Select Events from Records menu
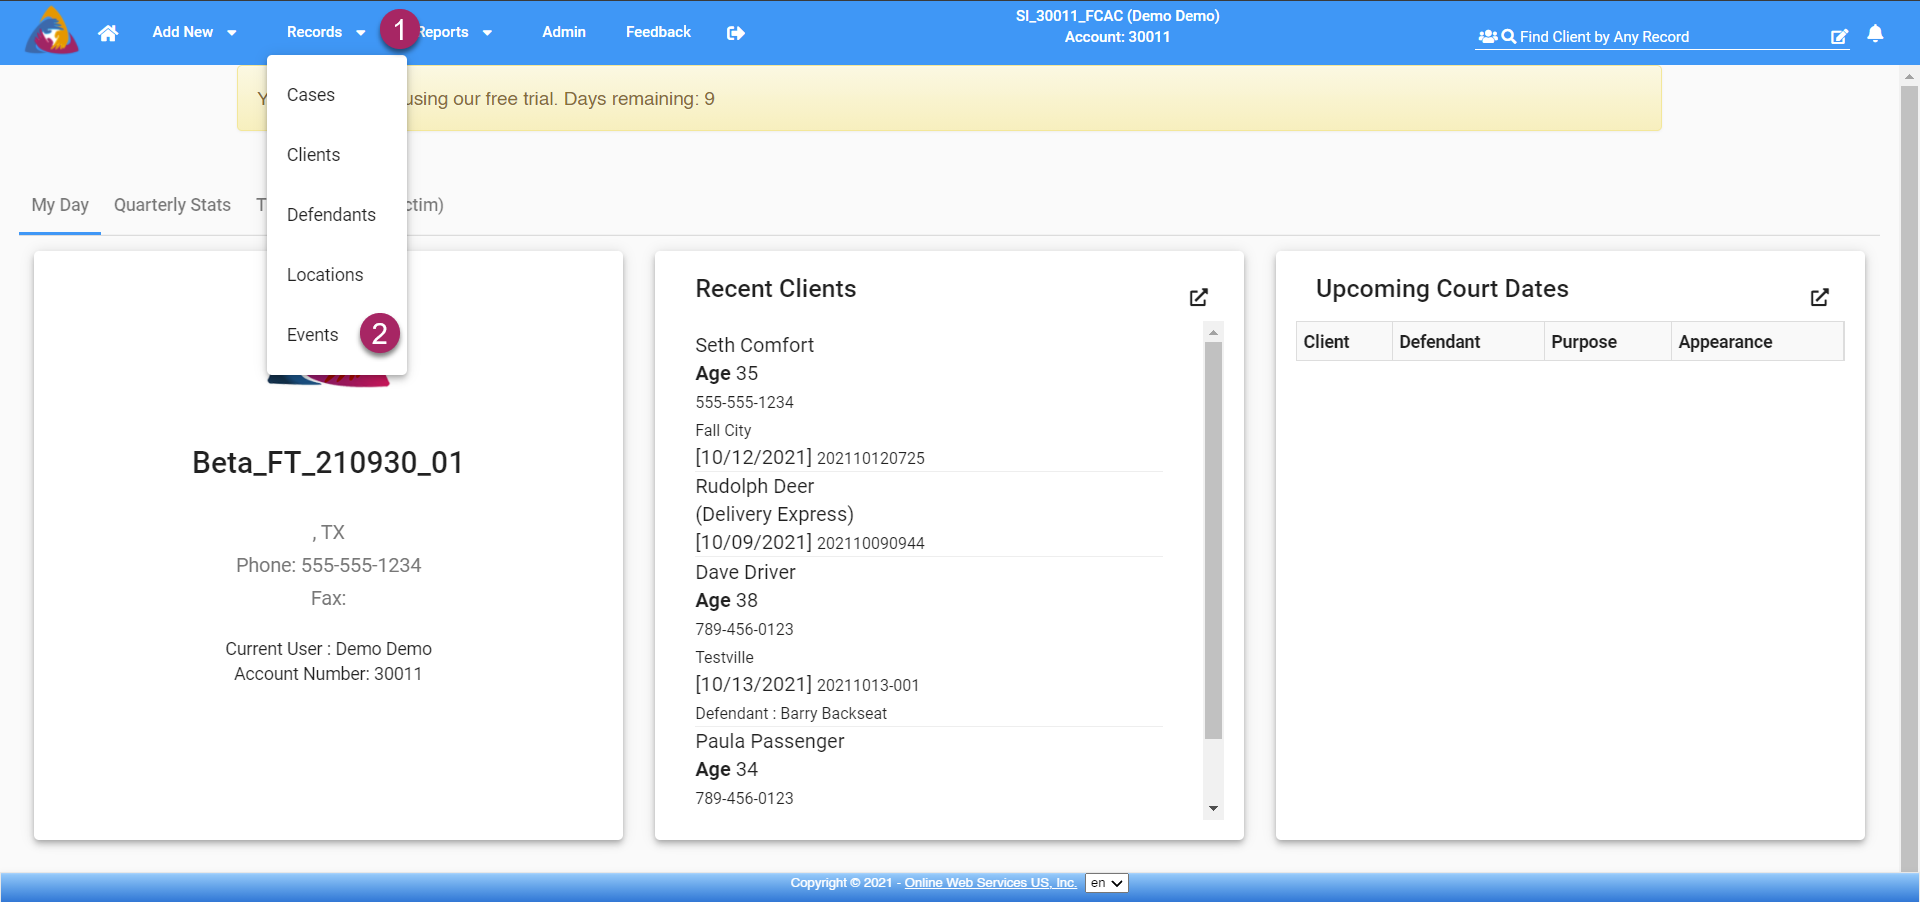Image resolution: width=1920 pixels, height=902 pixels. coord(313,335)
